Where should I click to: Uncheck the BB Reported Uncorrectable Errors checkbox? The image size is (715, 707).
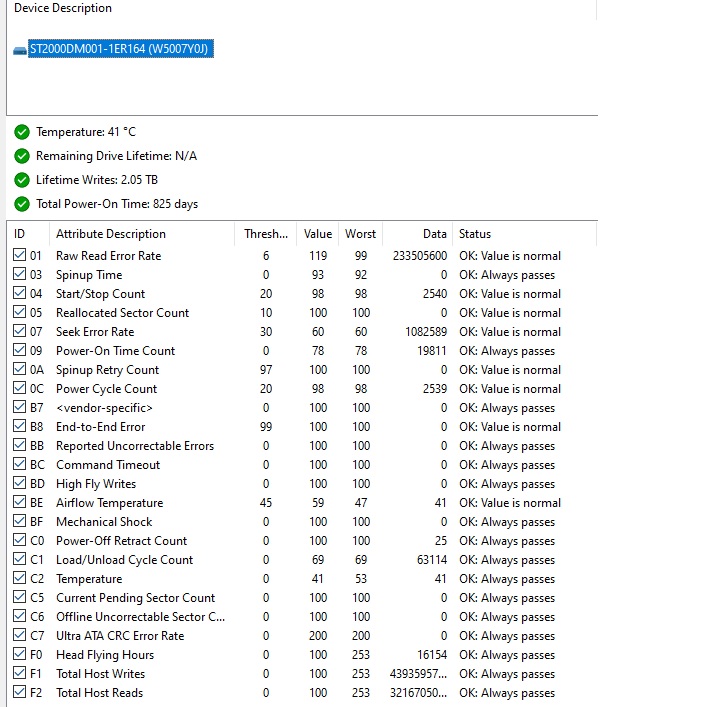coord(19,445)
